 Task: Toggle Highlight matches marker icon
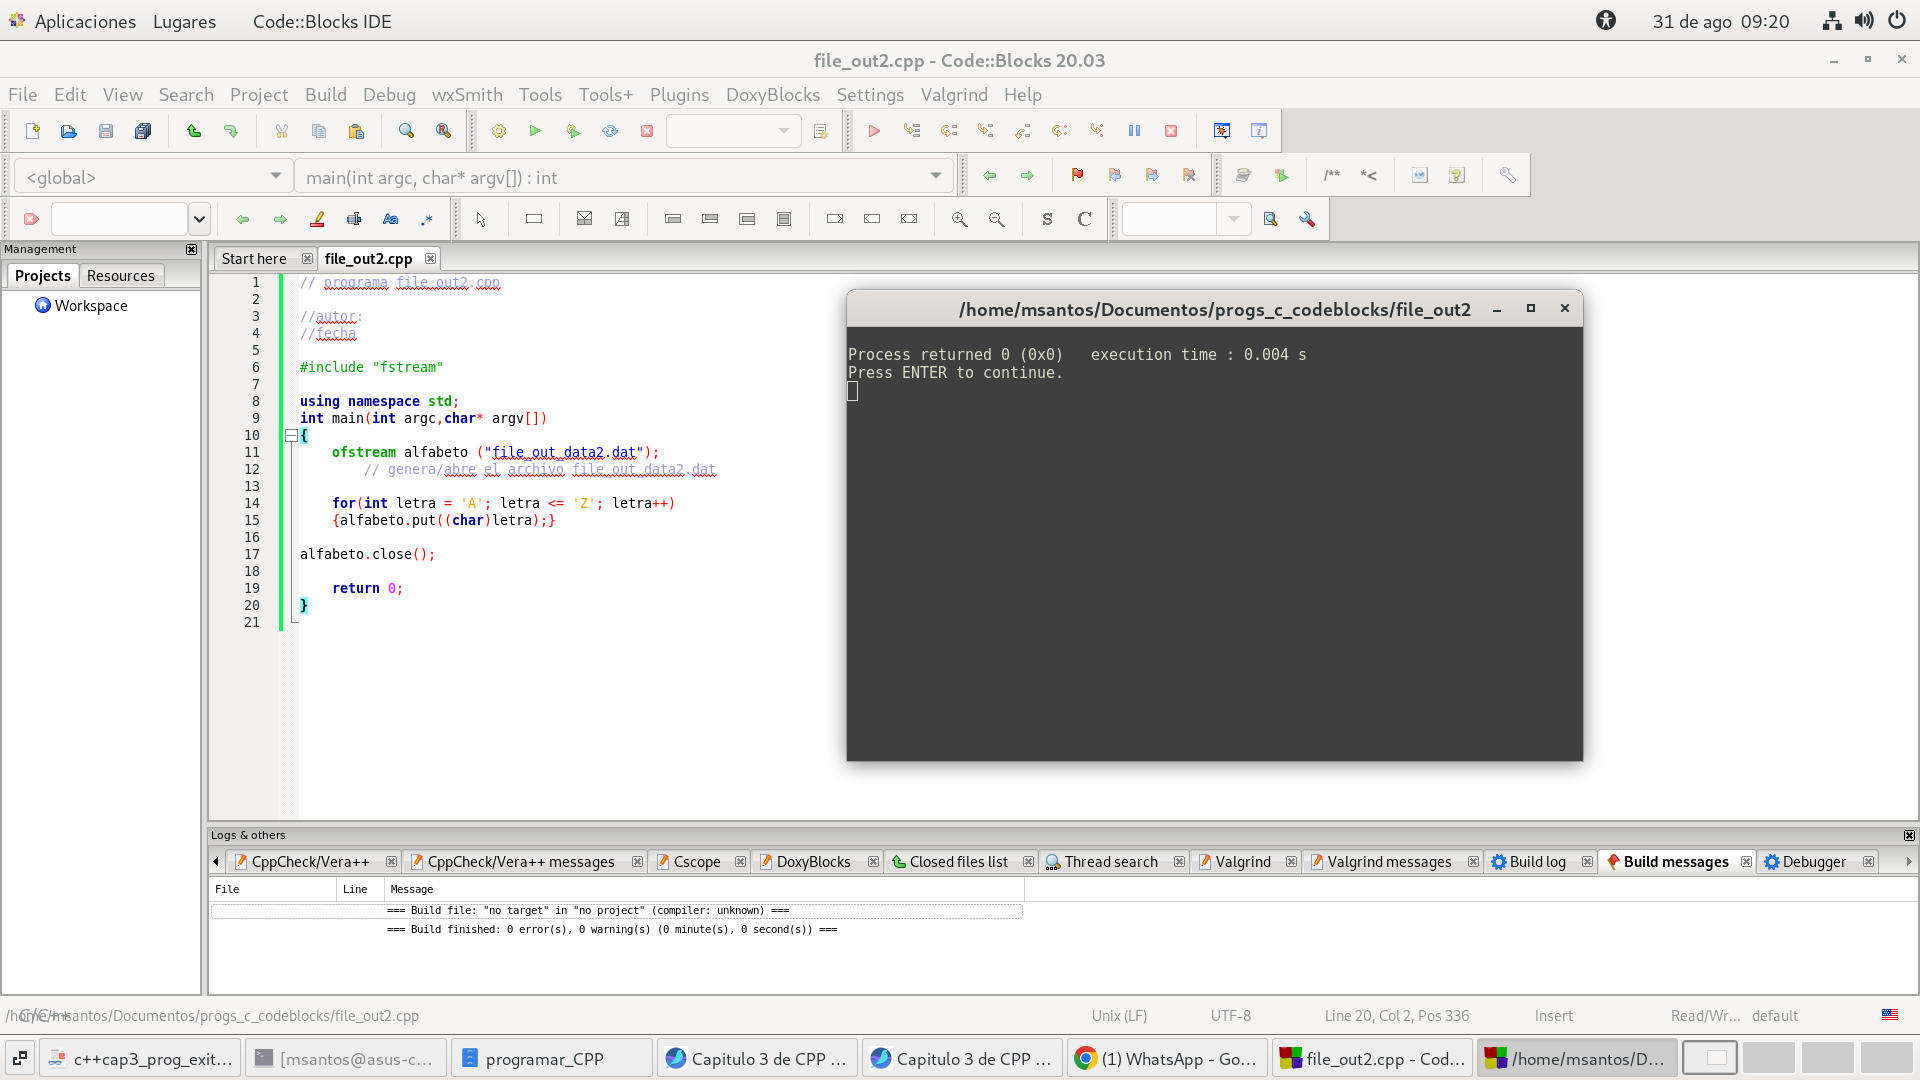point(317,219)
